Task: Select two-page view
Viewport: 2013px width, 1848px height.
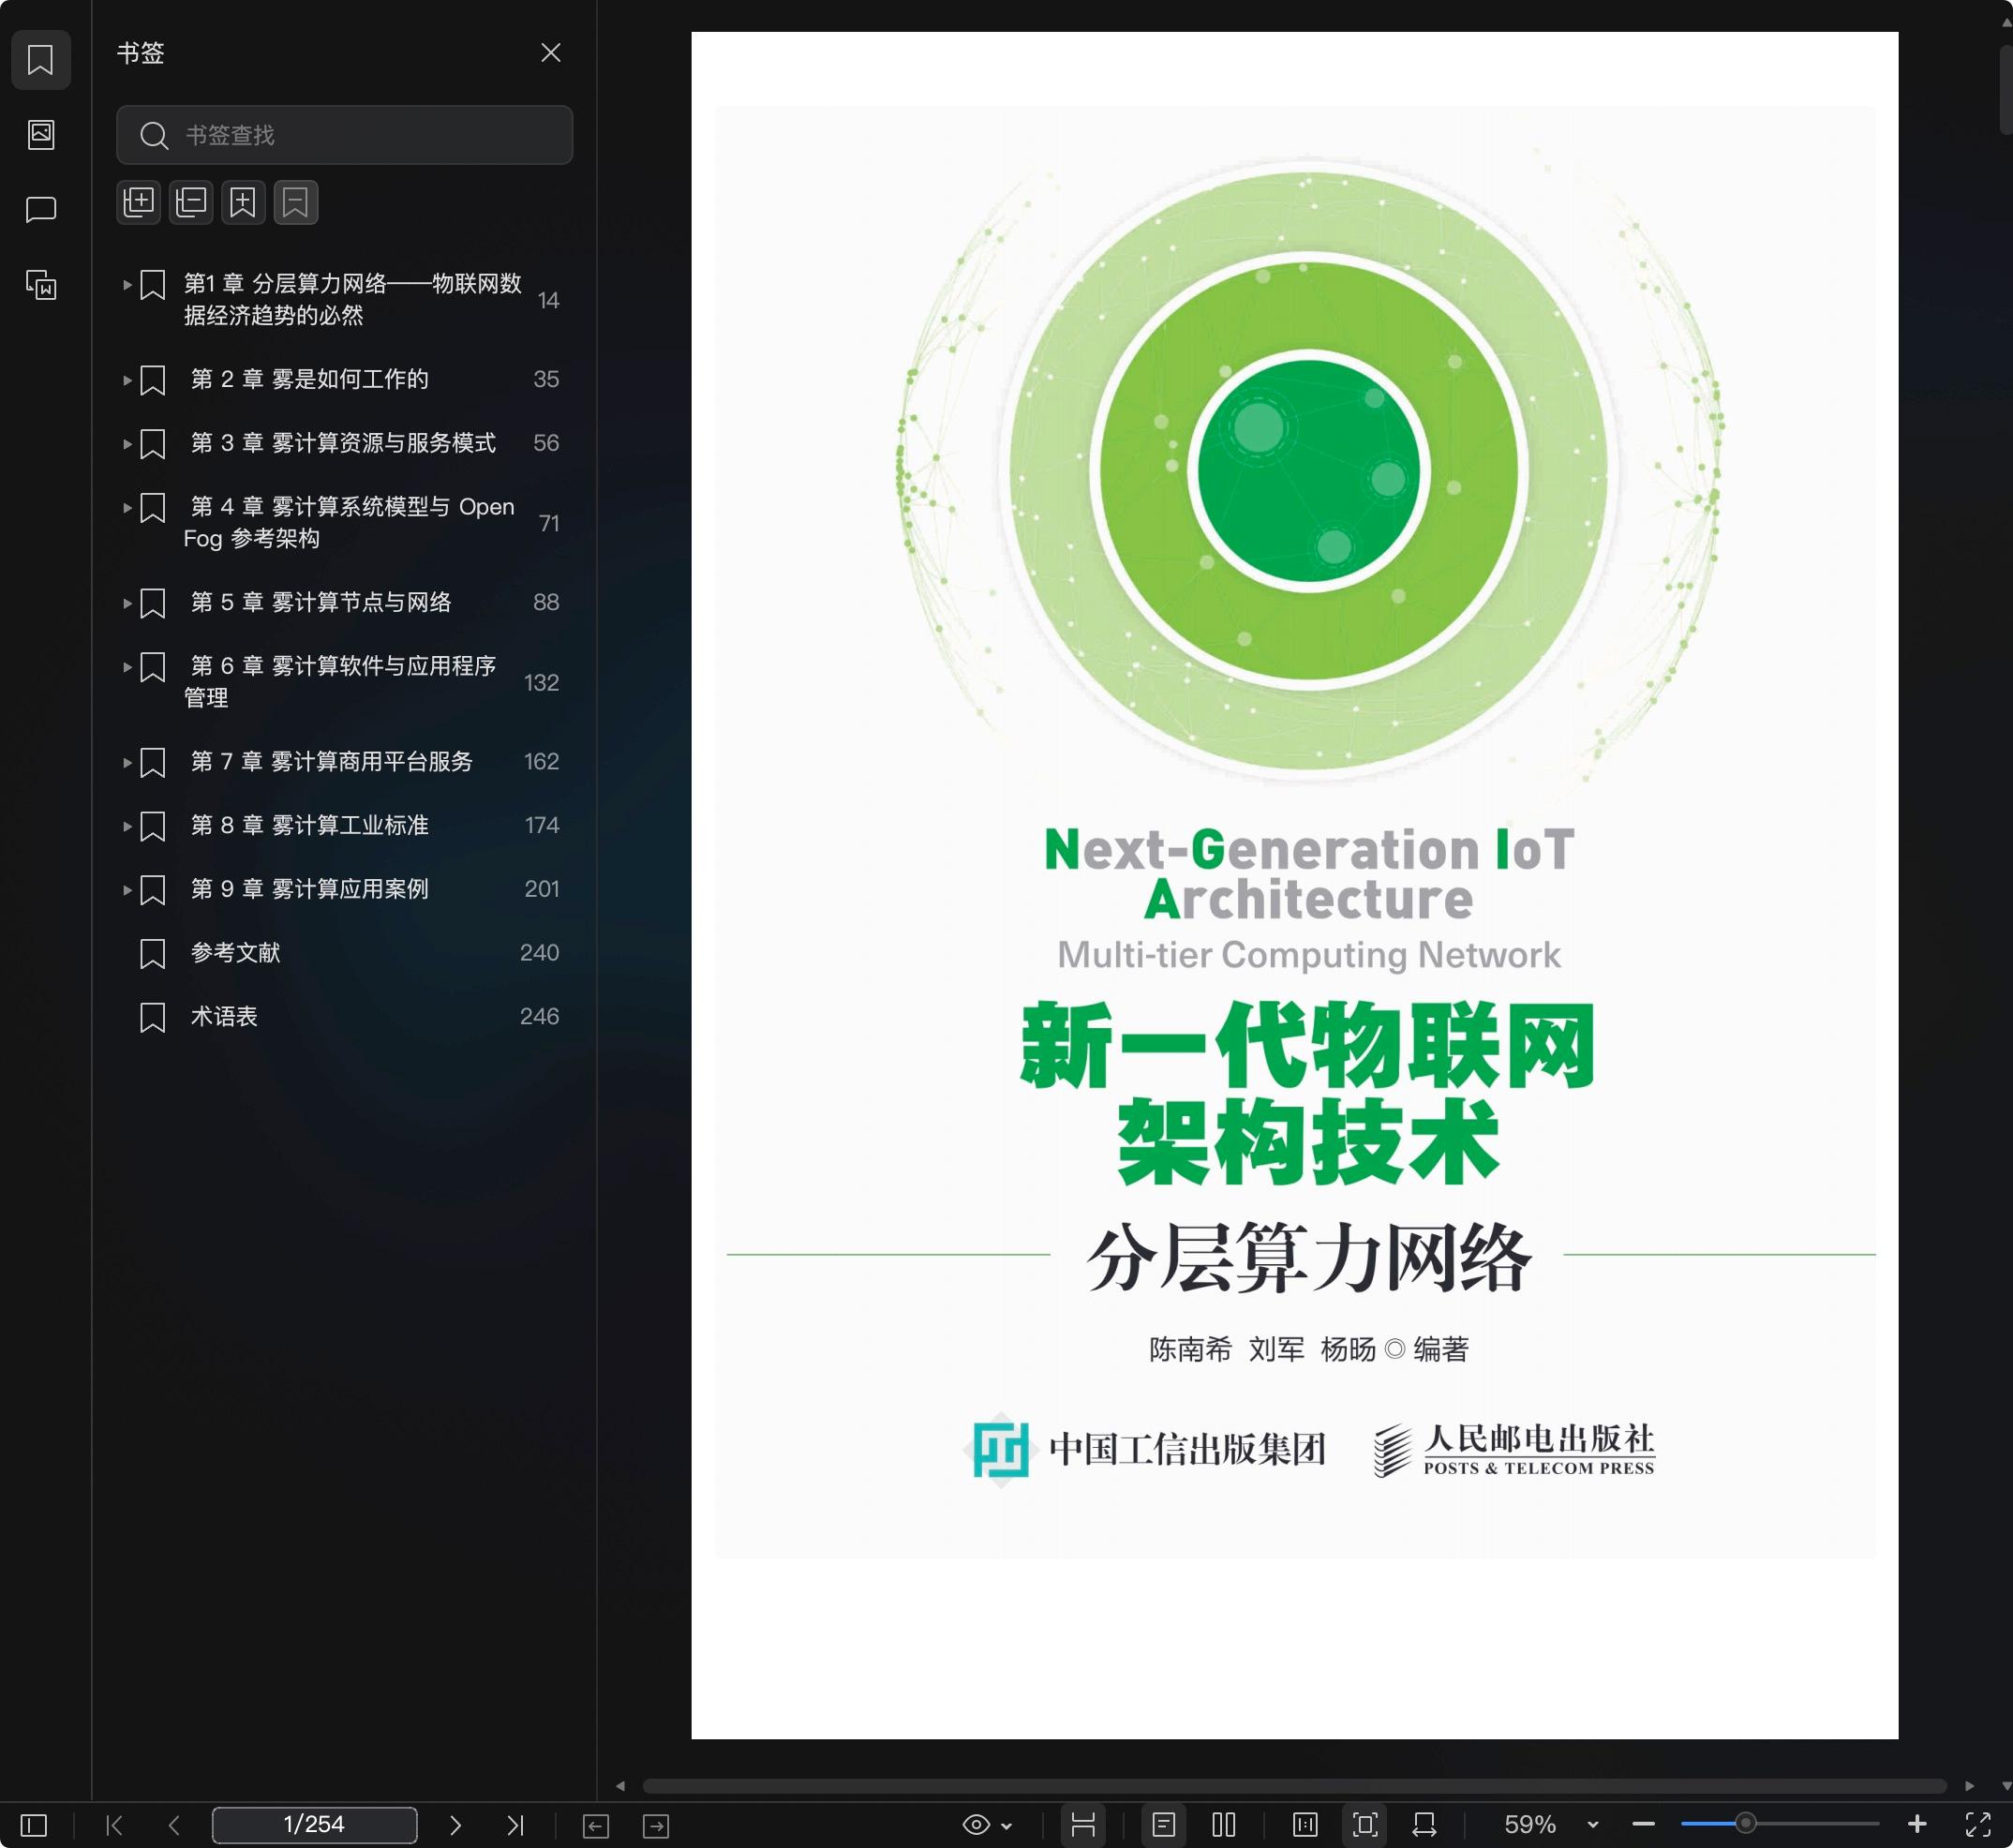Action: pos(1224,1825)
